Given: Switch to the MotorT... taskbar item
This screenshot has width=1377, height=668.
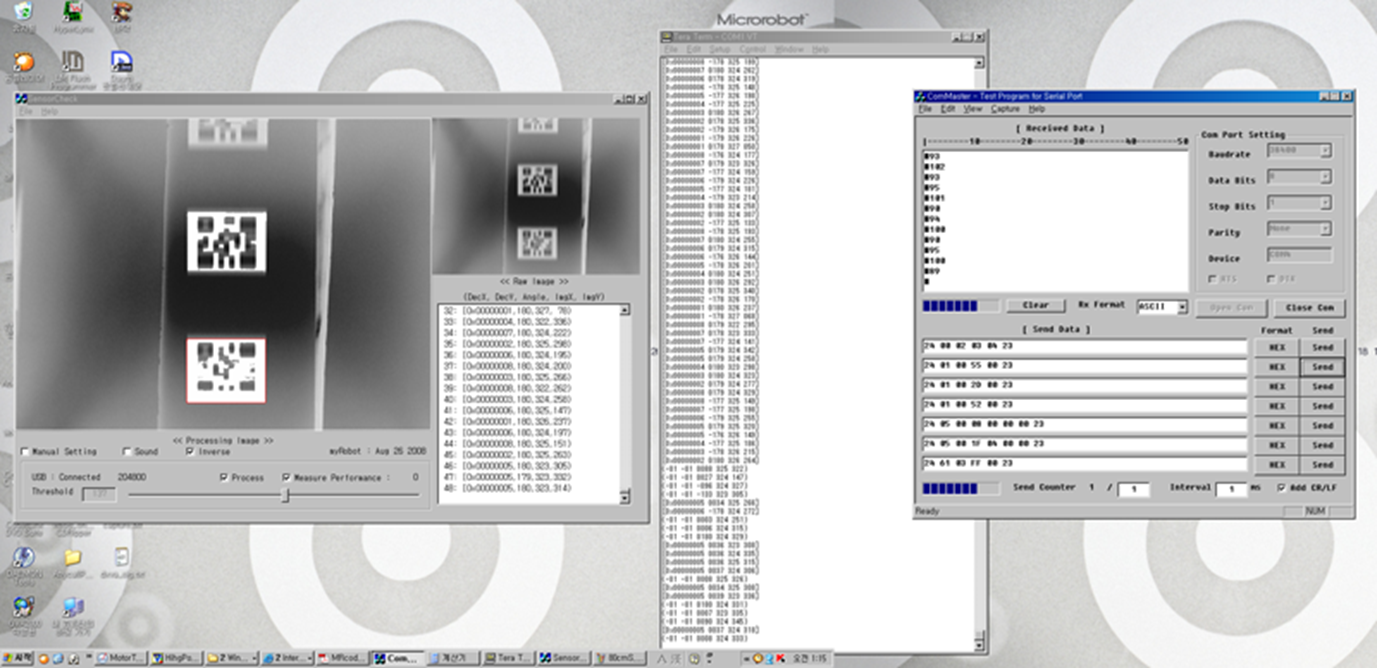Looking at the screenshot, I should [x=122, y=658].
